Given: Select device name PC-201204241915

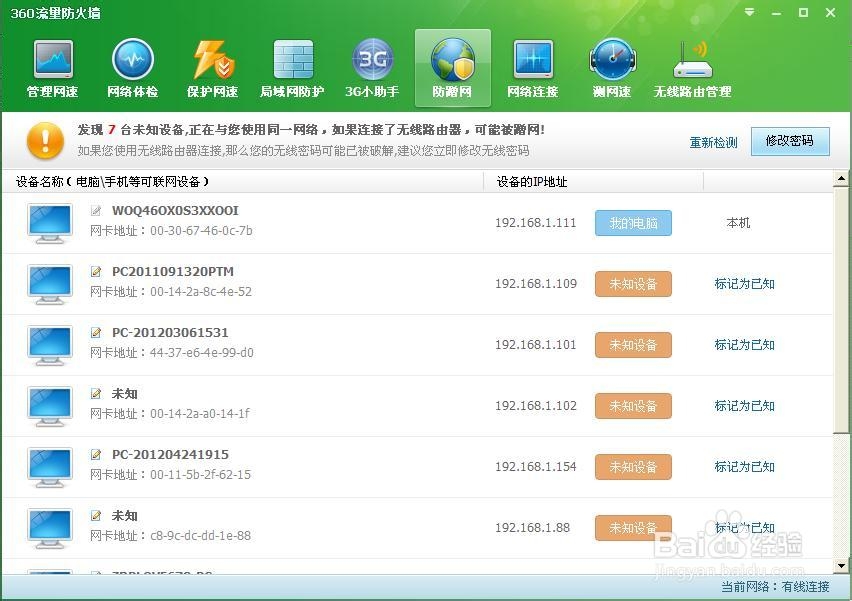Looking at the screenshot, I should coord(170,454).
